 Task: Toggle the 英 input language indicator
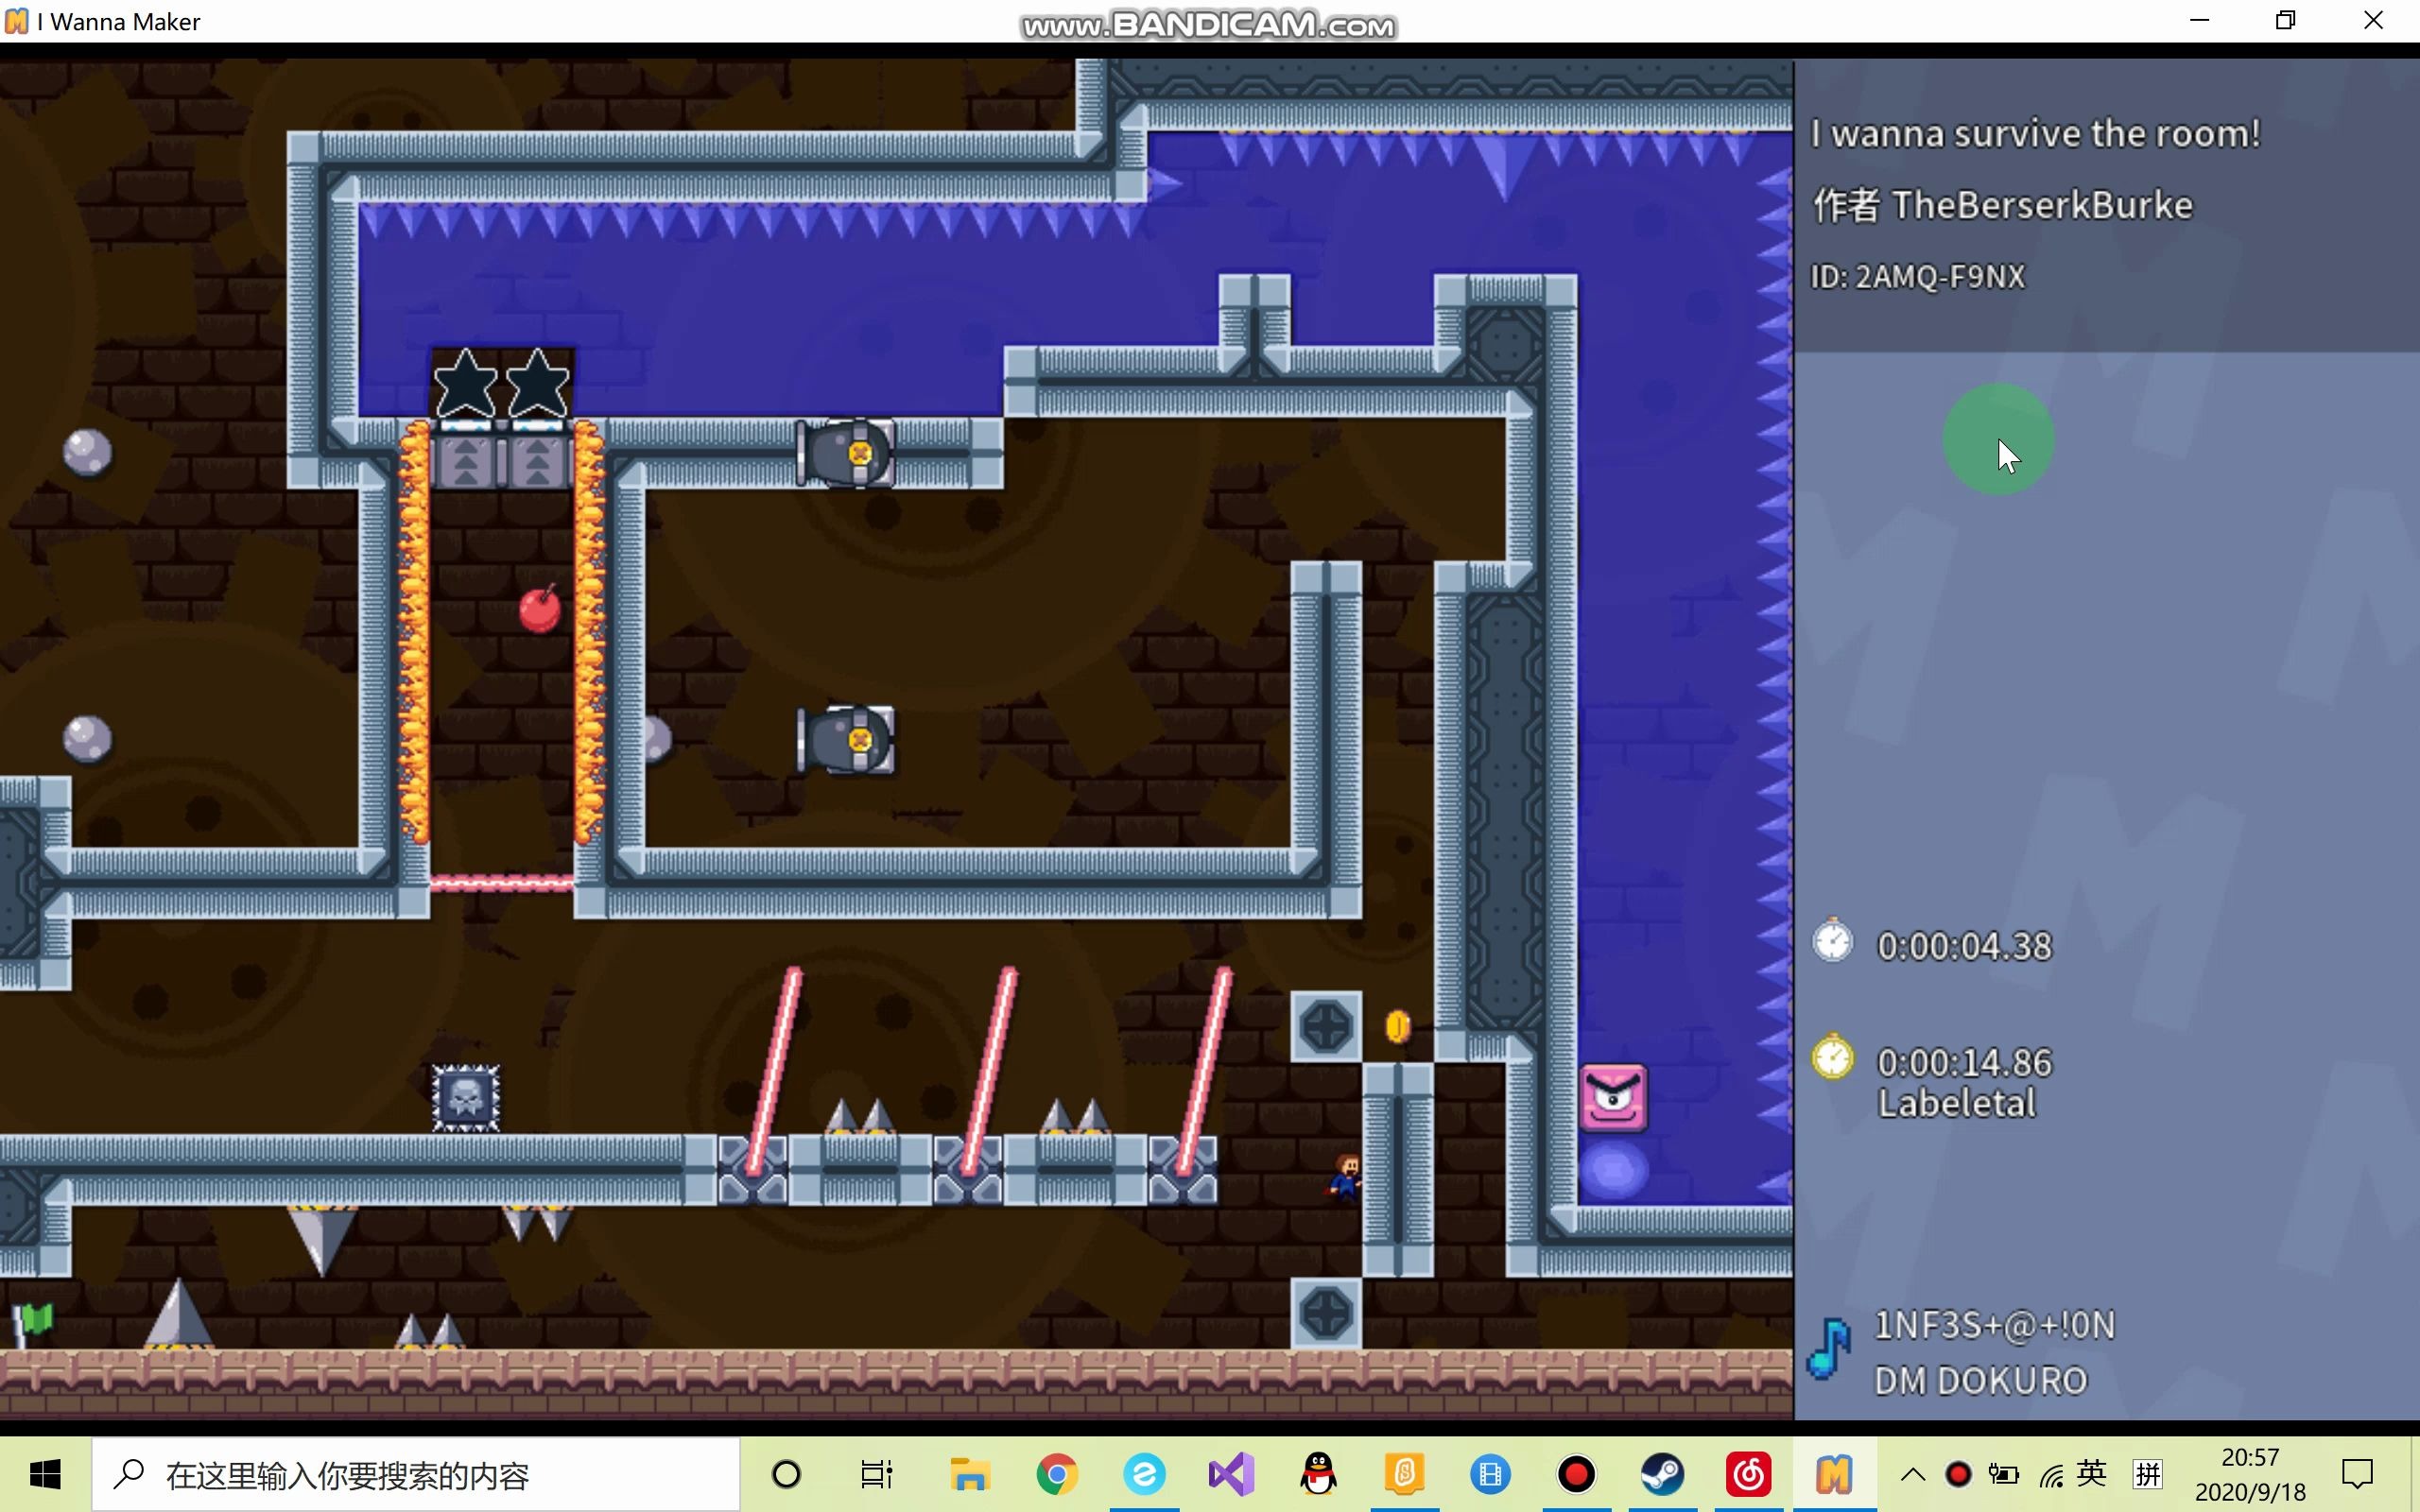point(2091,1473)
